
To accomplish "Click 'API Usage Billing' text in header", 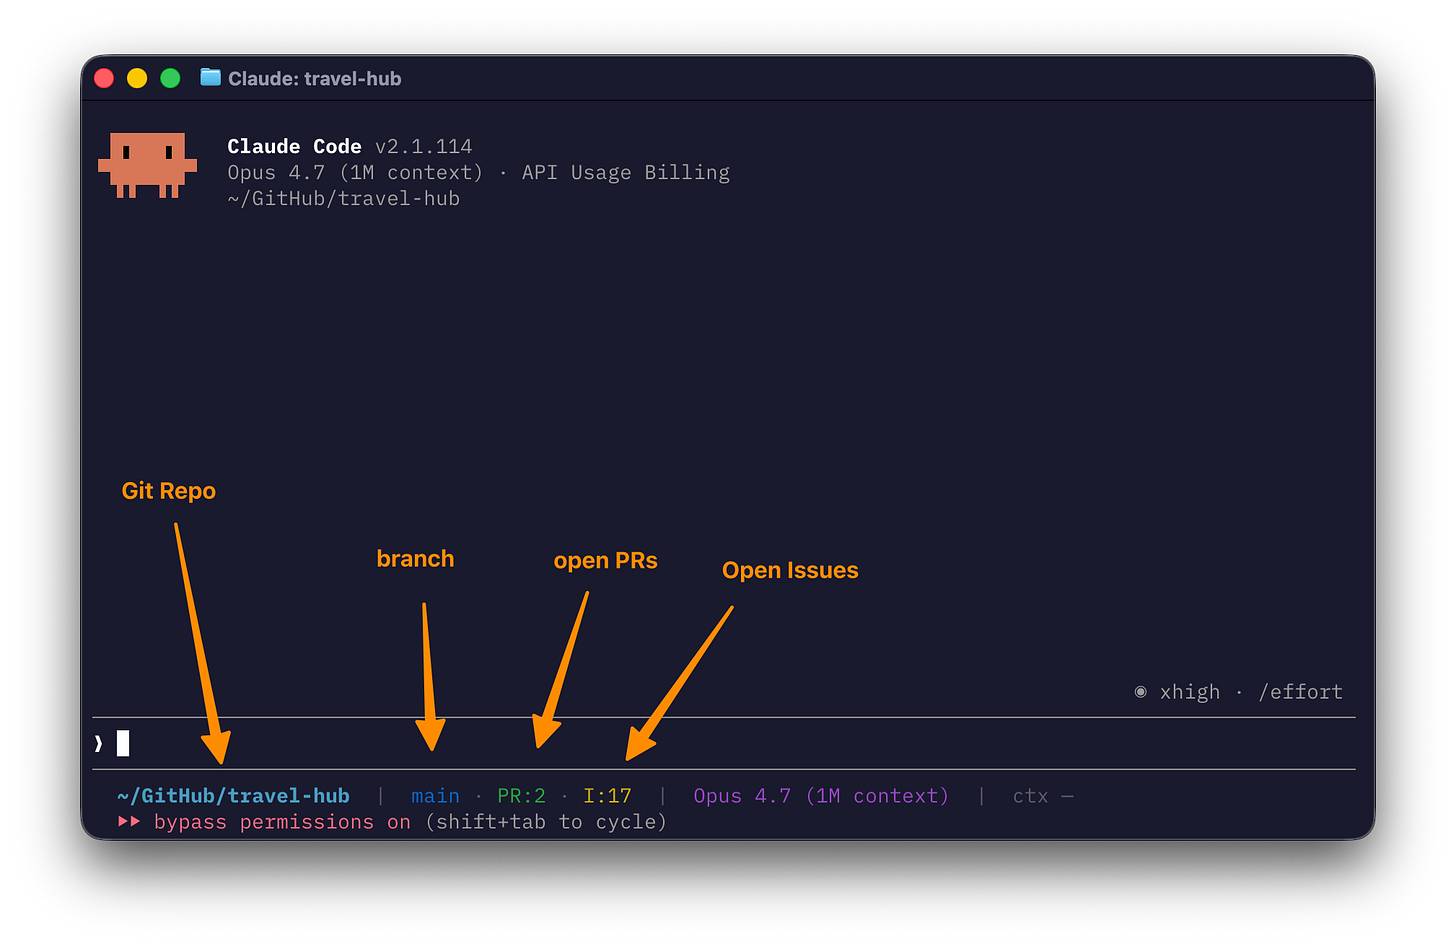I will coord(626,172).
